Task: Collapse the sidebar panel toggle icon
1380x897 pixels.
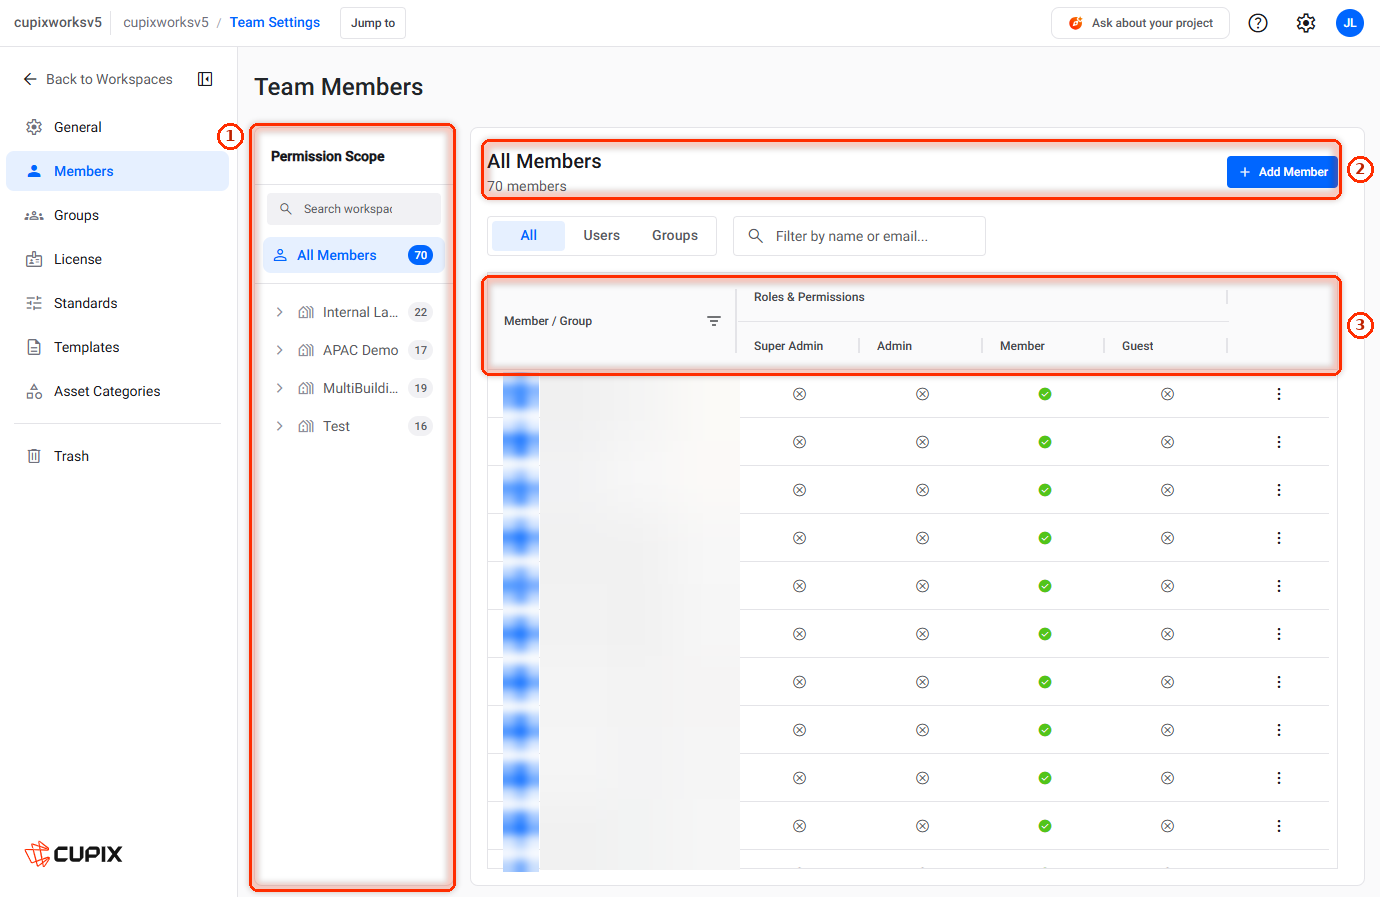Action: 205,79
